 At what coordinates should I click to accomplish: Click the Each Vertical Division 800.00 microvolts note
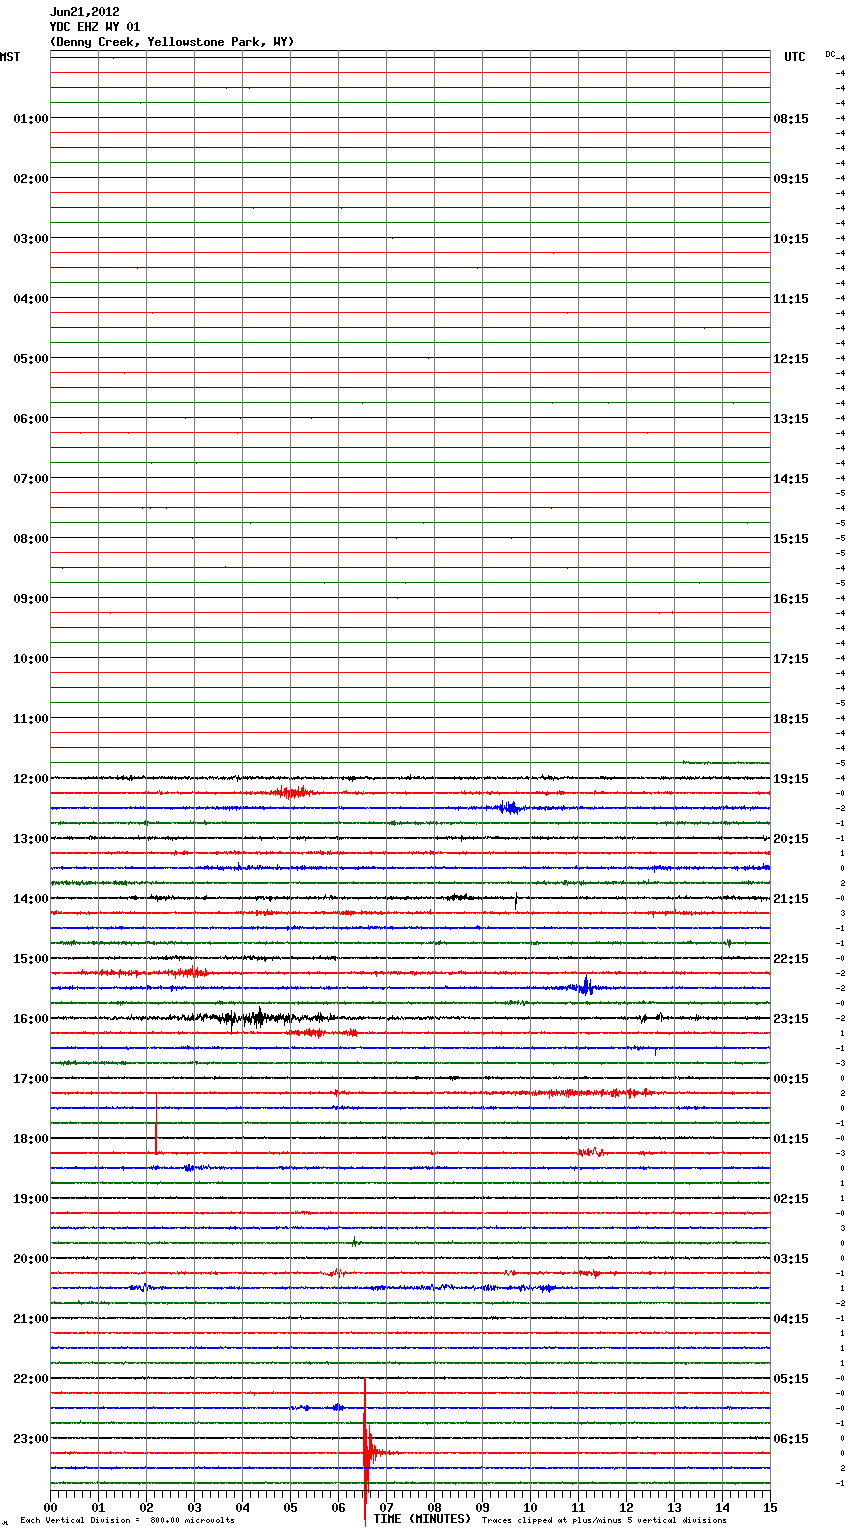click(127, 1520)
